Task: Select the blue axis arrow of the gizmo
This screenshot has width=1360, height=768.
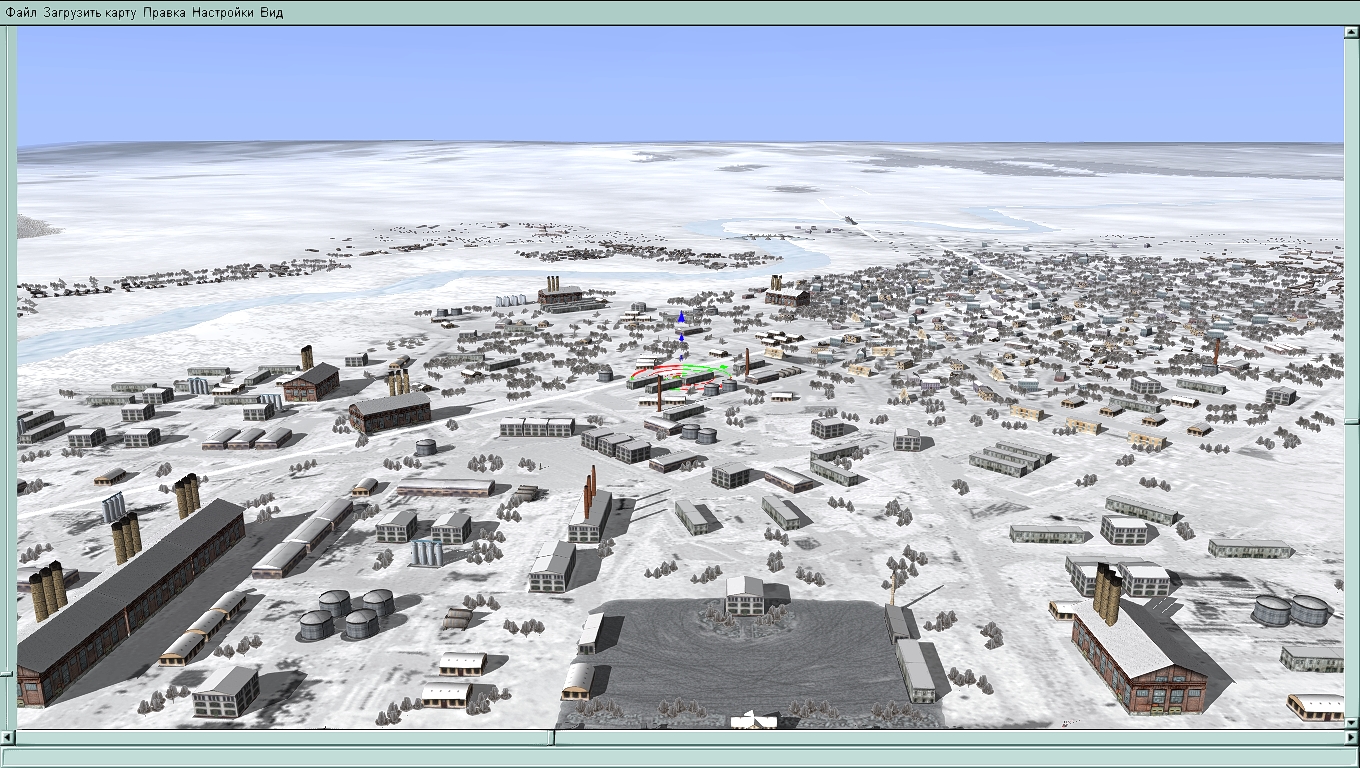Action: 682,317
